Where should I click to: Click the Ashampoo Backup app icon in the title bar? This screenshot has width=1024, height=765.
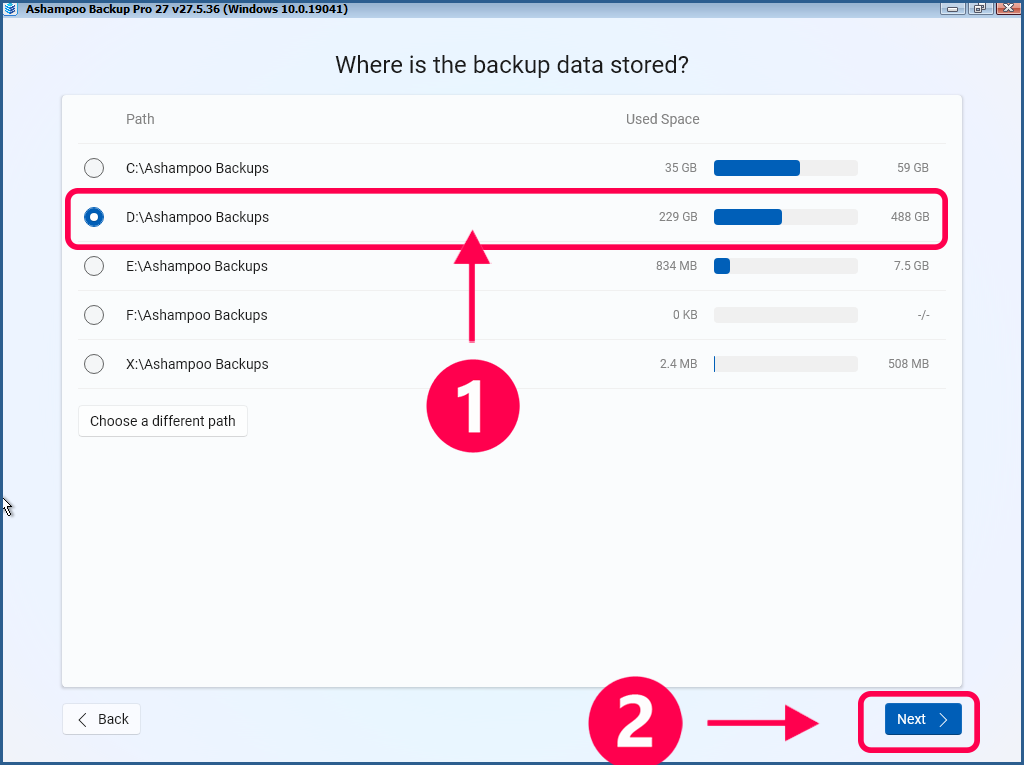tap(10, 8)
